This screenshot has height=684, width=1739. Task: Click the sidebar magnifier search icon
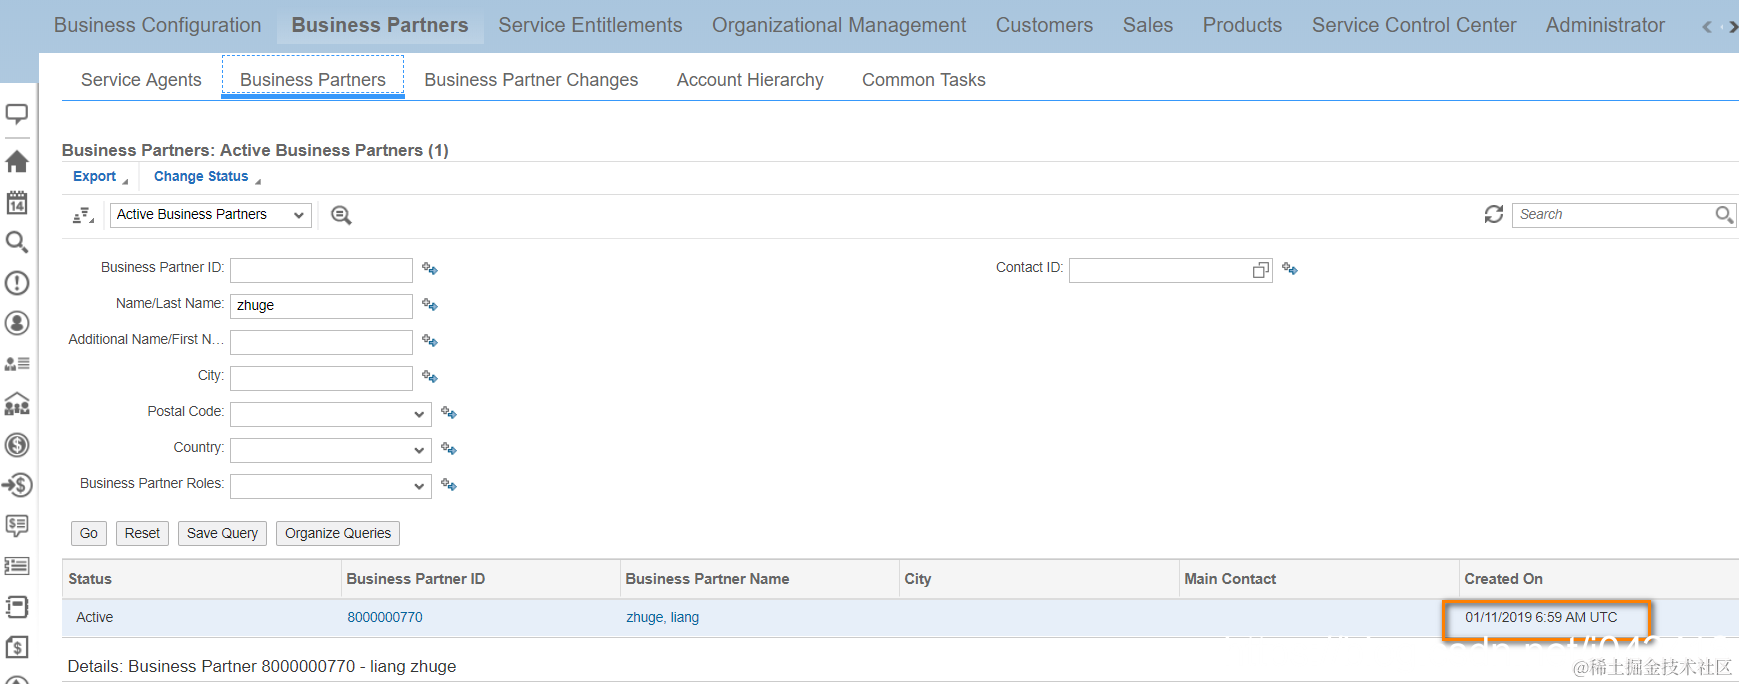(17, 242)
